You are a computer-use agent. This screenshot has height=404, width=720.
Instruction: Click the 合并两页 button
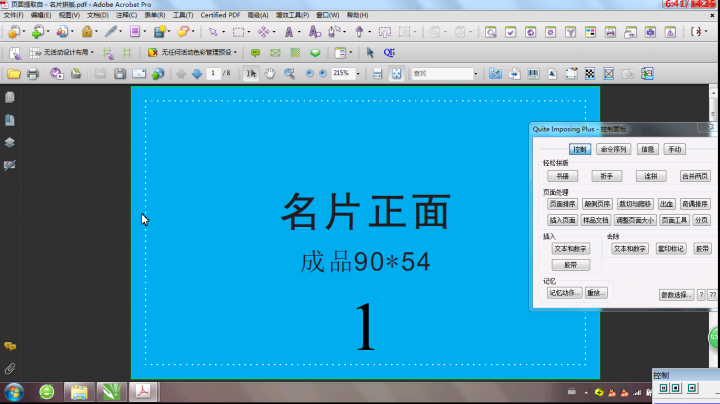click(x=695, y=176)
